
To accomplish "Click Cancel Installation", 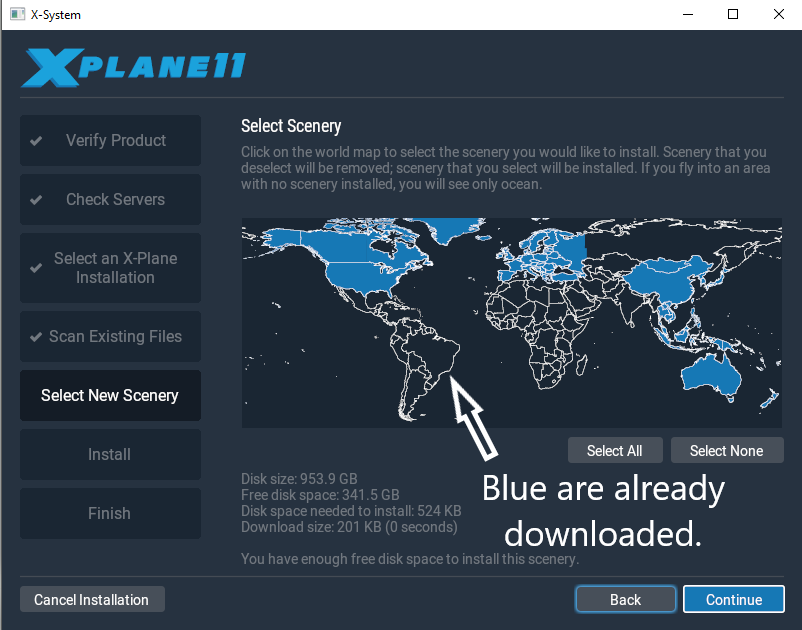I will click(92, 599).
